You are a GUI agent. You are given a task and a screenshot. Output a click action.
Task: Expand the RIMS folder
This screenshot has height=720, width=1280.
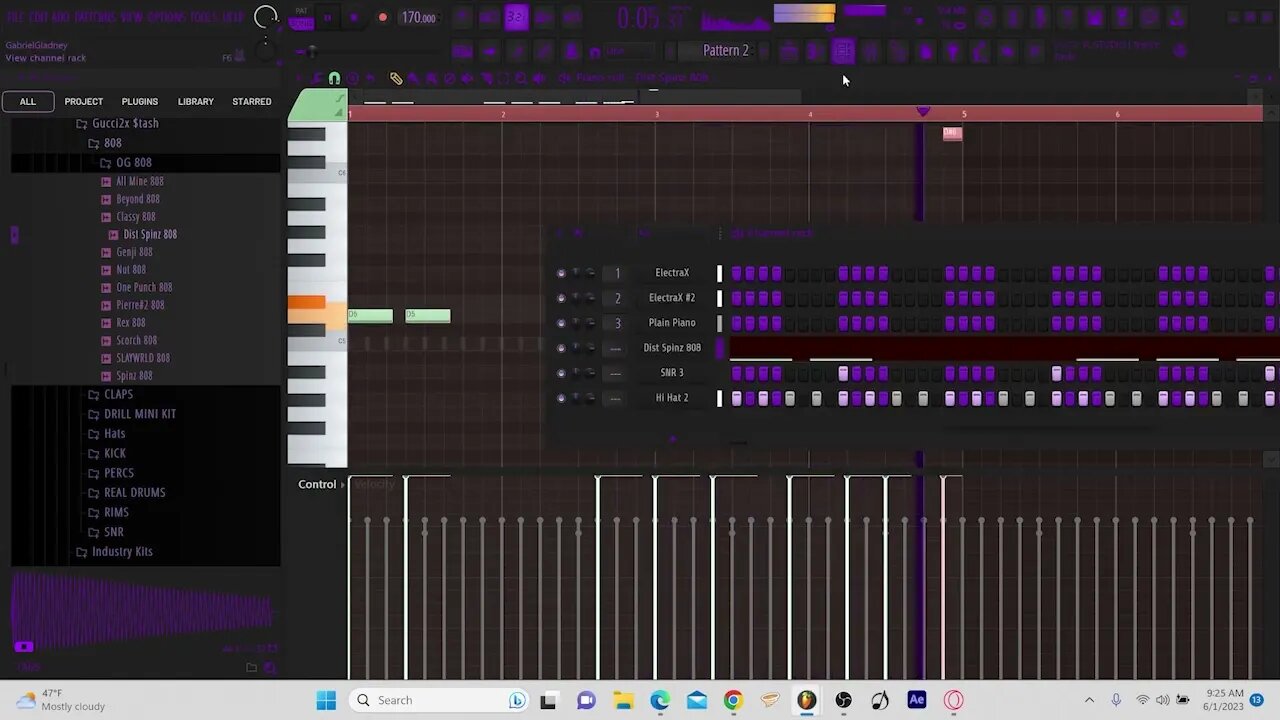108,512
